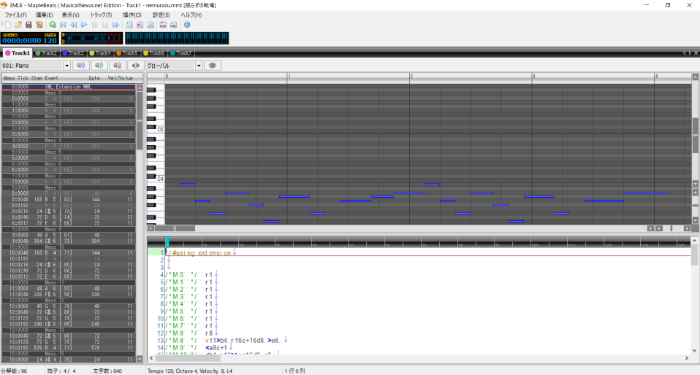This screenshot has height=375, width=700.
Task: Open the ファイル(F) menu
Action: 16,15
